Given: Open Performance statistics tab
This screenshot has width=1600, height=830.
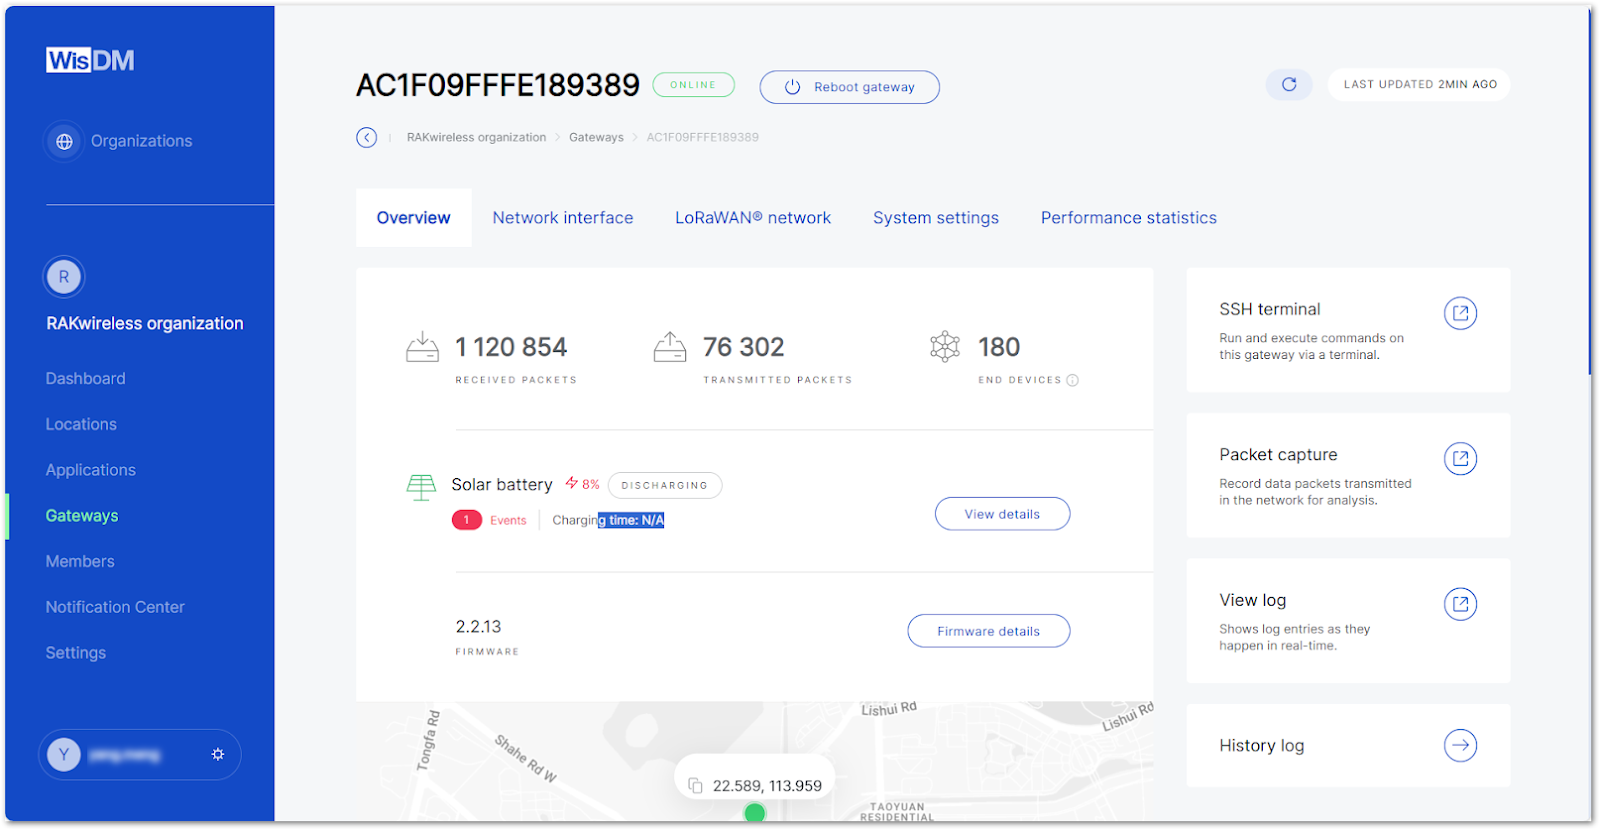Looking at the screenshot, I should 1129,218.
